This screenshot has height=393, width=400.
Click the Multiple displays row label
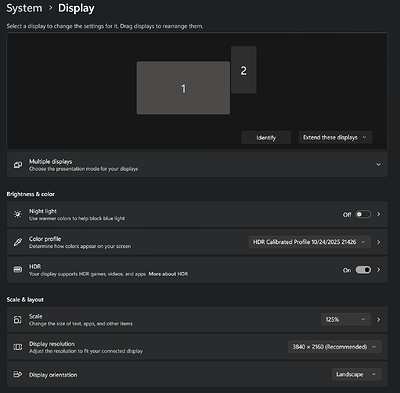(50, 161)
